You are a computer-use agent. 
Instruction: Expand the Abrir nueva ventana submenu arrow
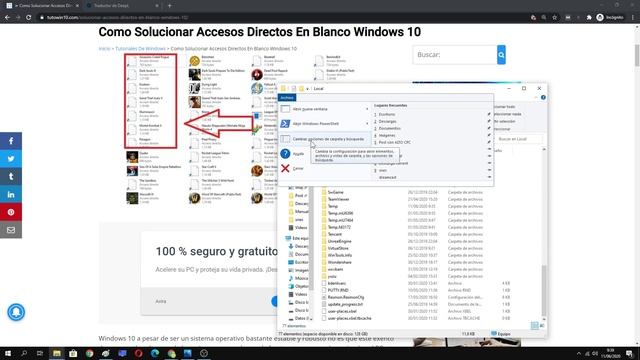tap(367, 109)
